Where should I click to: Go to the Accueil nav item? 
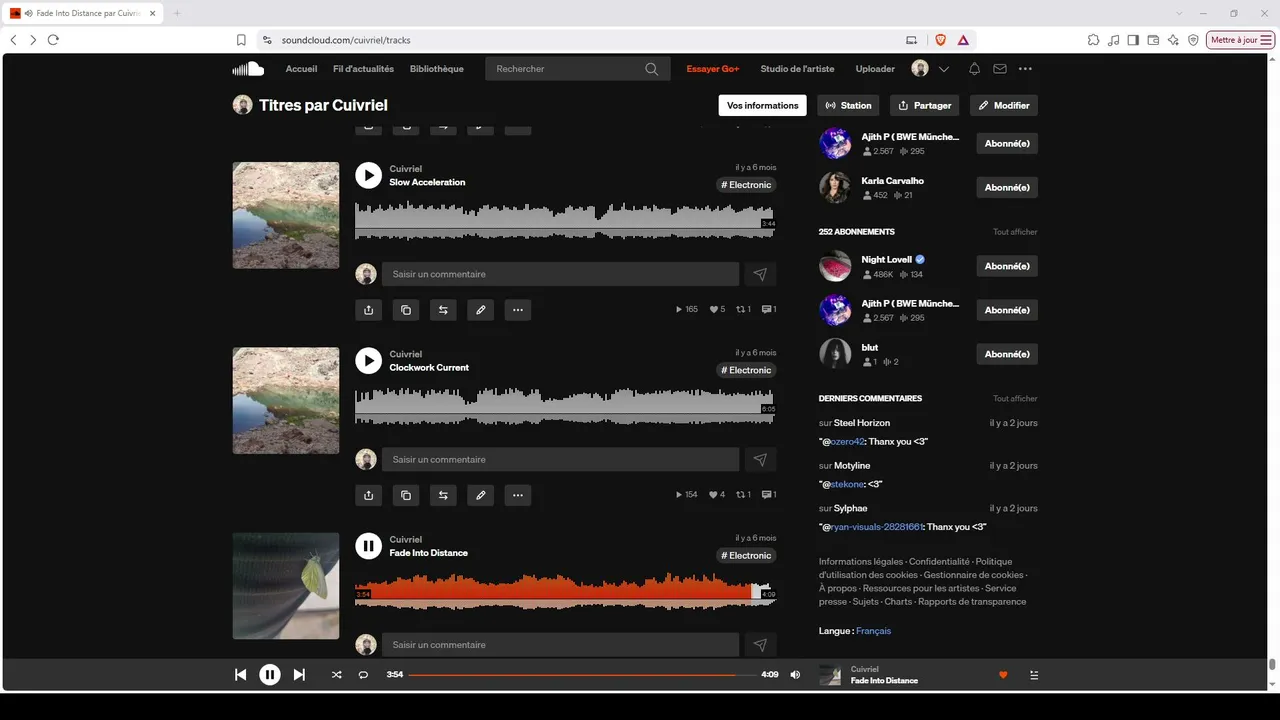click(301, 69)
